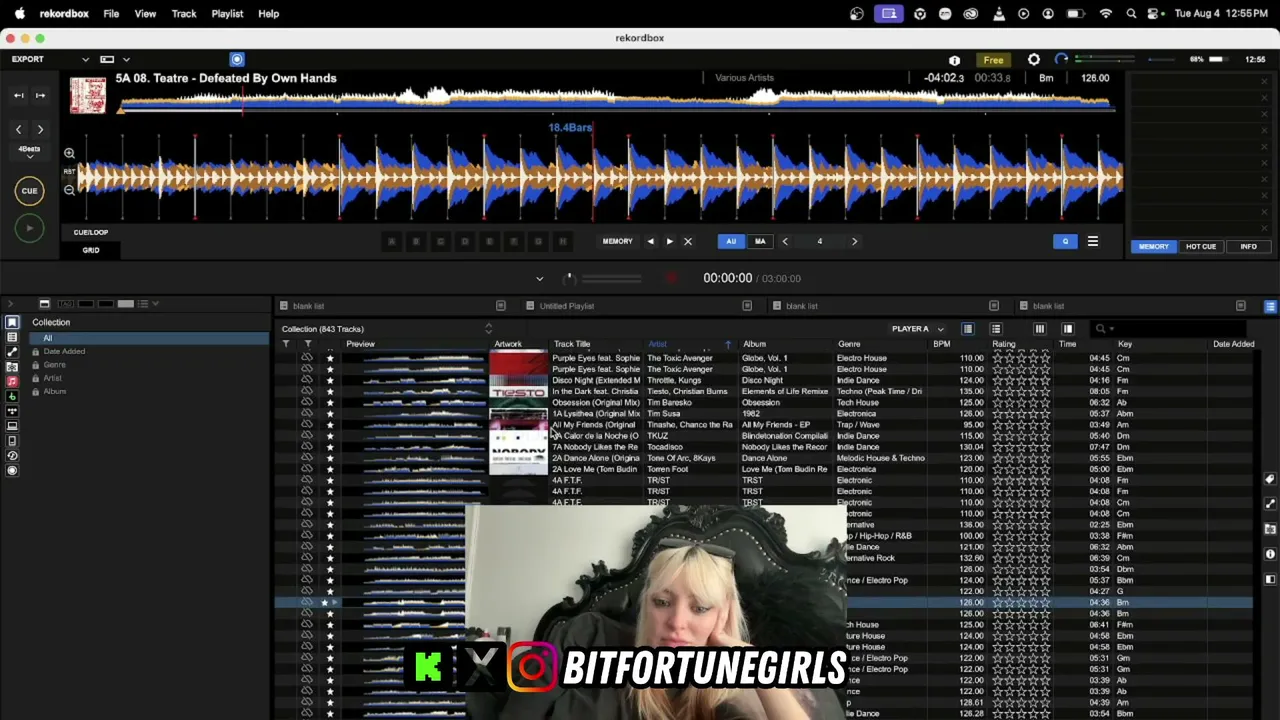The image size is (1280, 720).
Task: Click the MEMORY button beside the cue arrows
Action: pos(617,241)
